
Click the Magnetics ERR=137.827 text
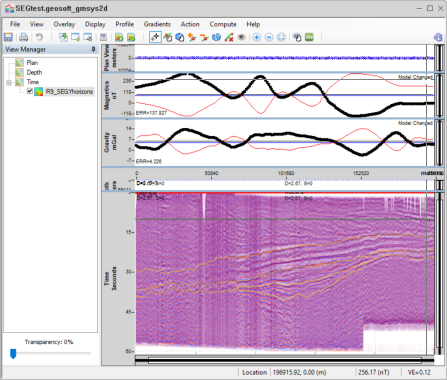(151, 113)
